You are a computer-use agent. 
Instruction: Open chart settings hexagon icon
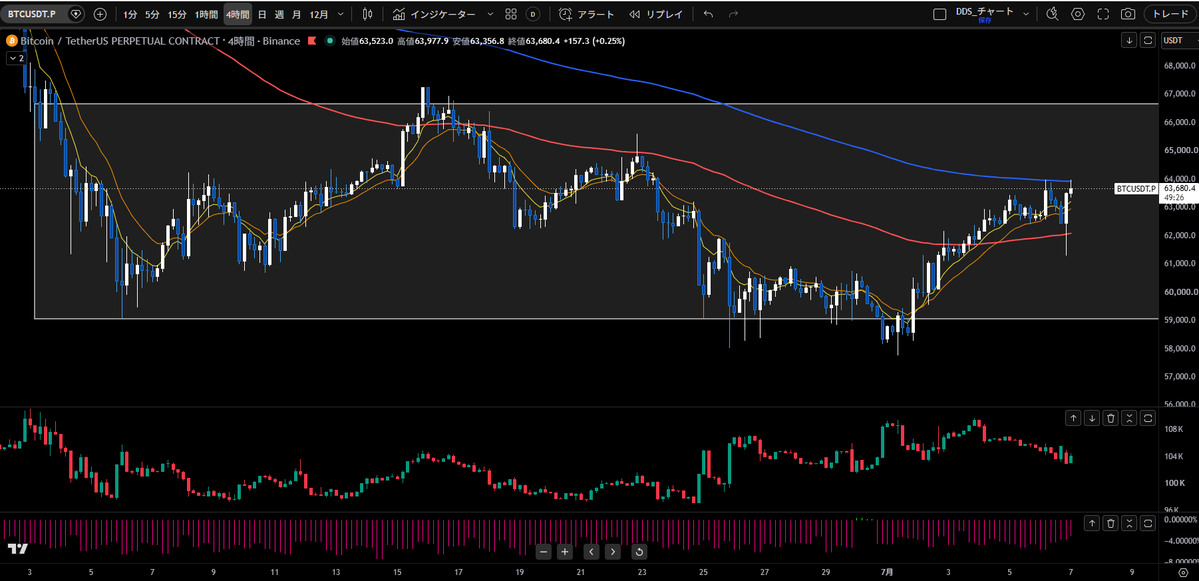1077,14
